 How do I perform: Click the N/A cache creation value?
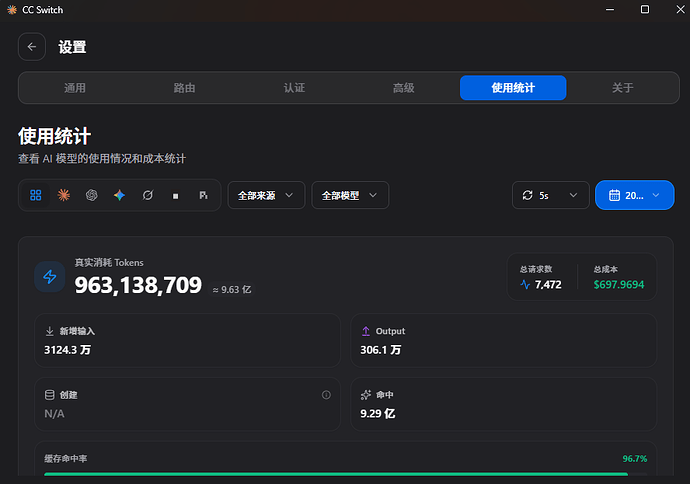tap(54, 414)
